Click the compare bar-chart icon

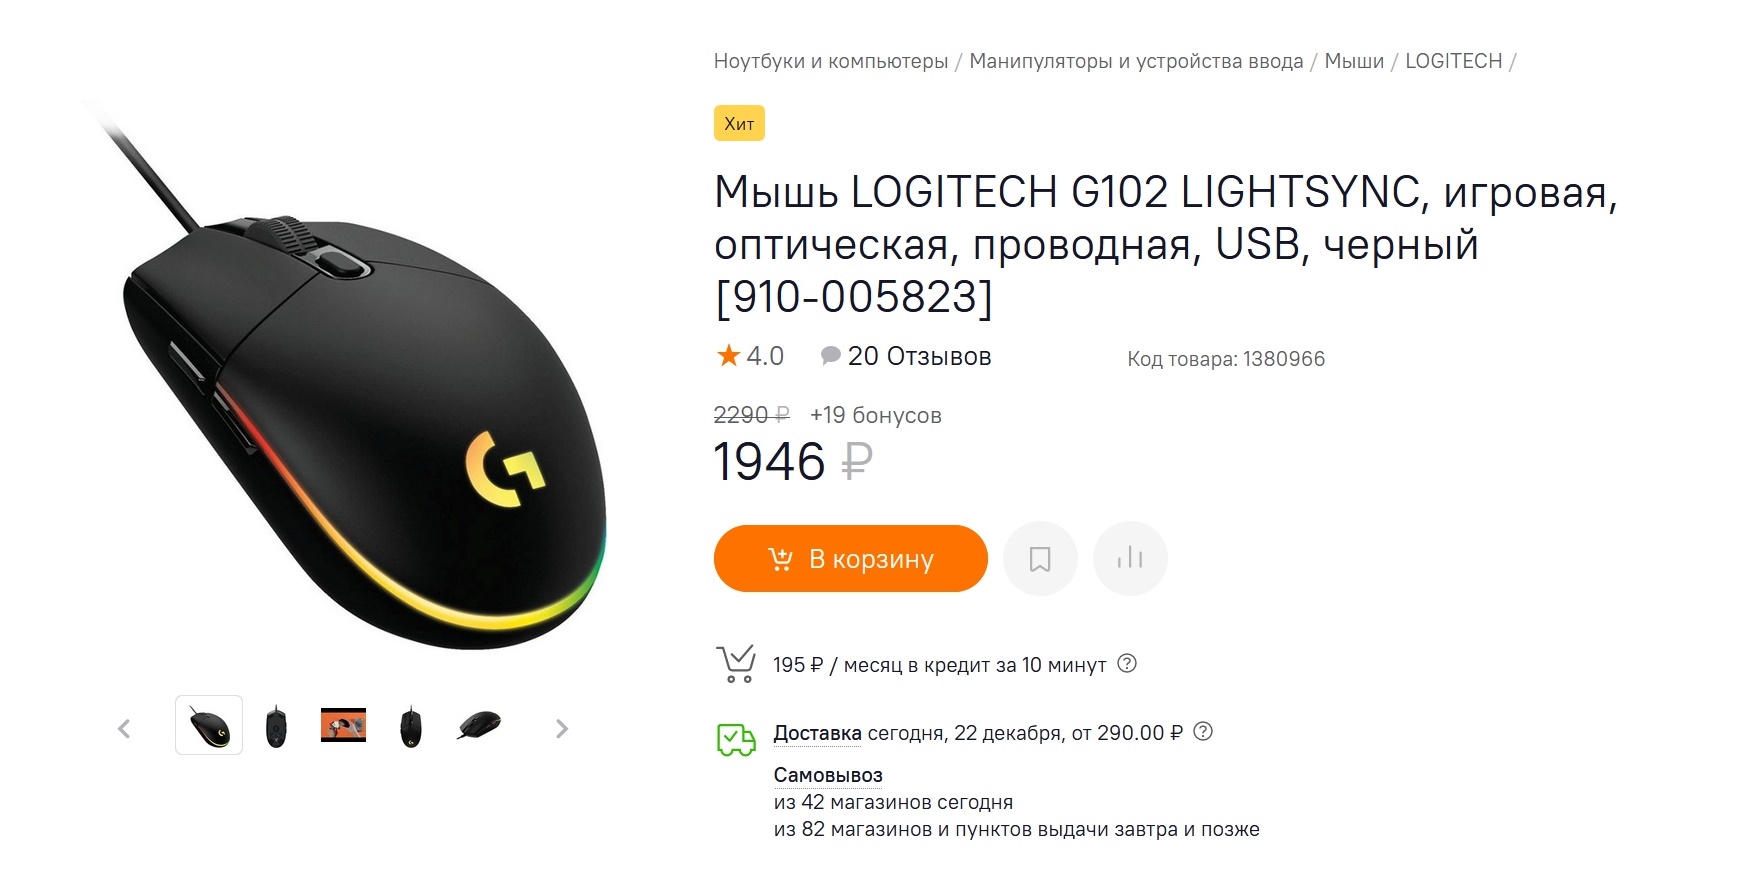1130,559
